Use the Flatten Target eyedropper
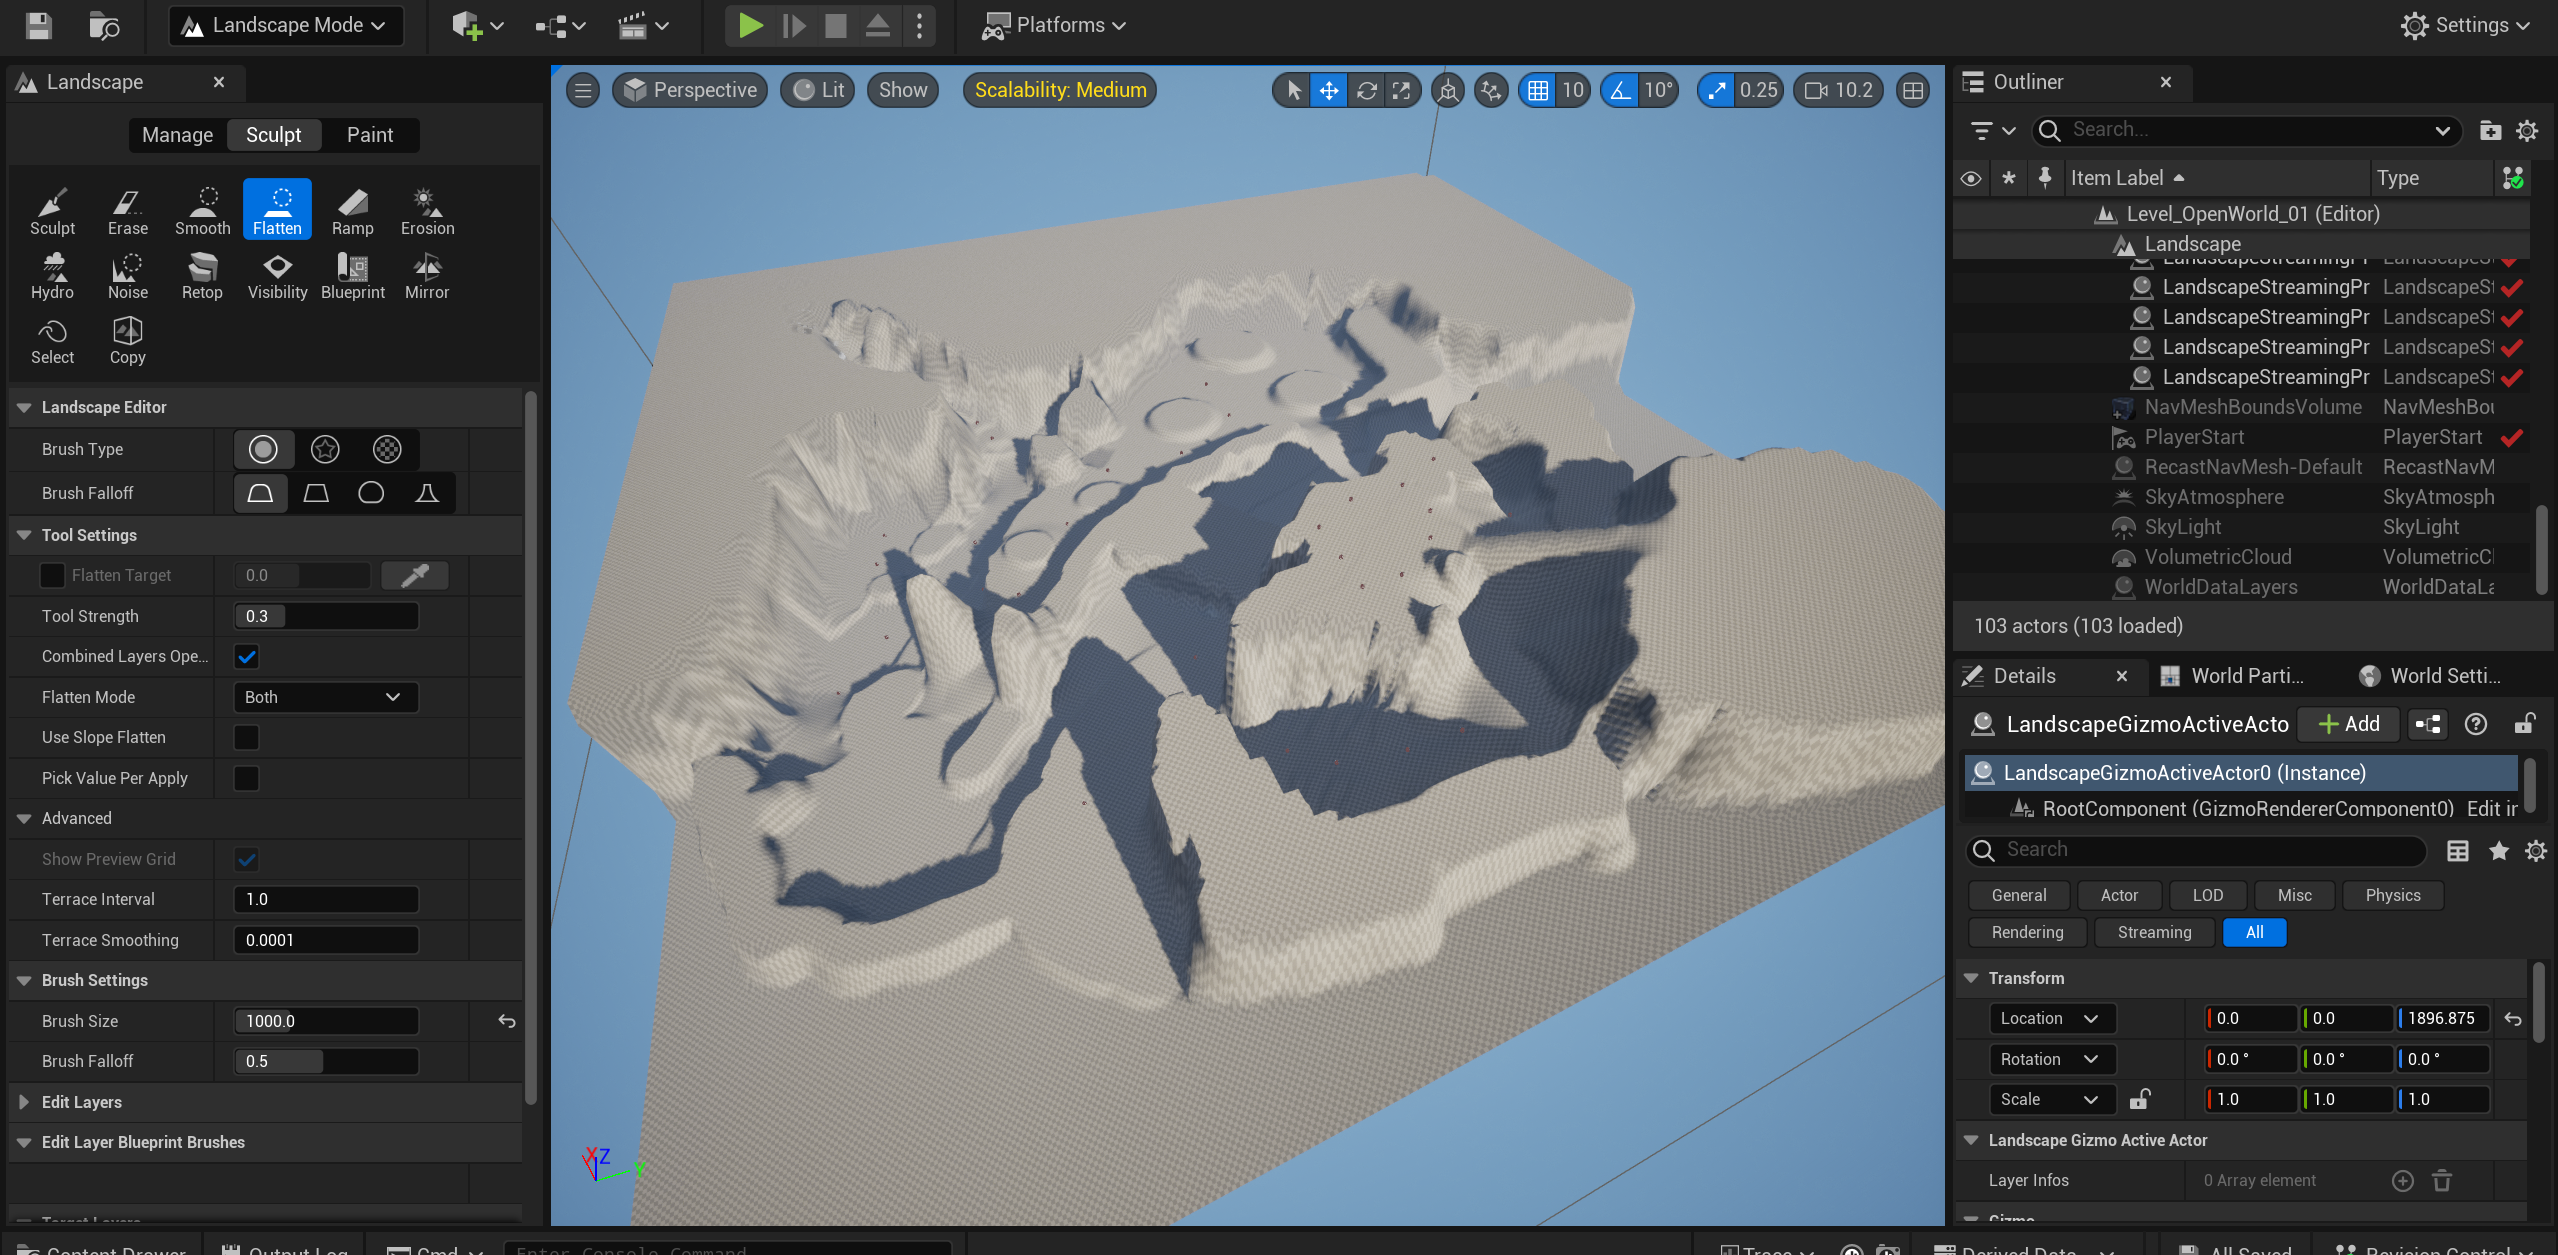Viewport: 2558px width, 1255px height. point(414,575)
